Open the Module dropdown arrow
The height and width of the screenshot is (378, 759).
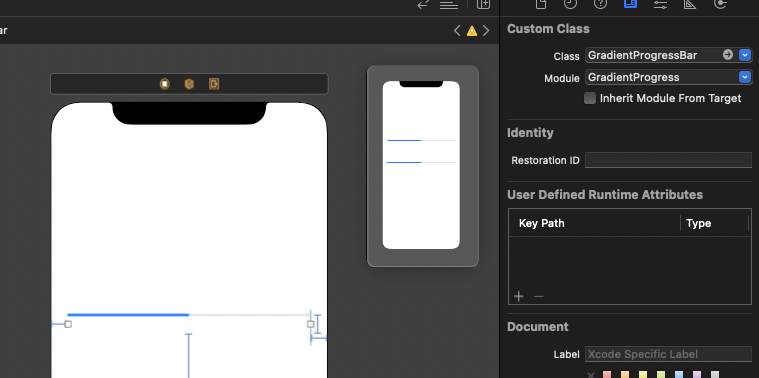(x=745, y=77)
